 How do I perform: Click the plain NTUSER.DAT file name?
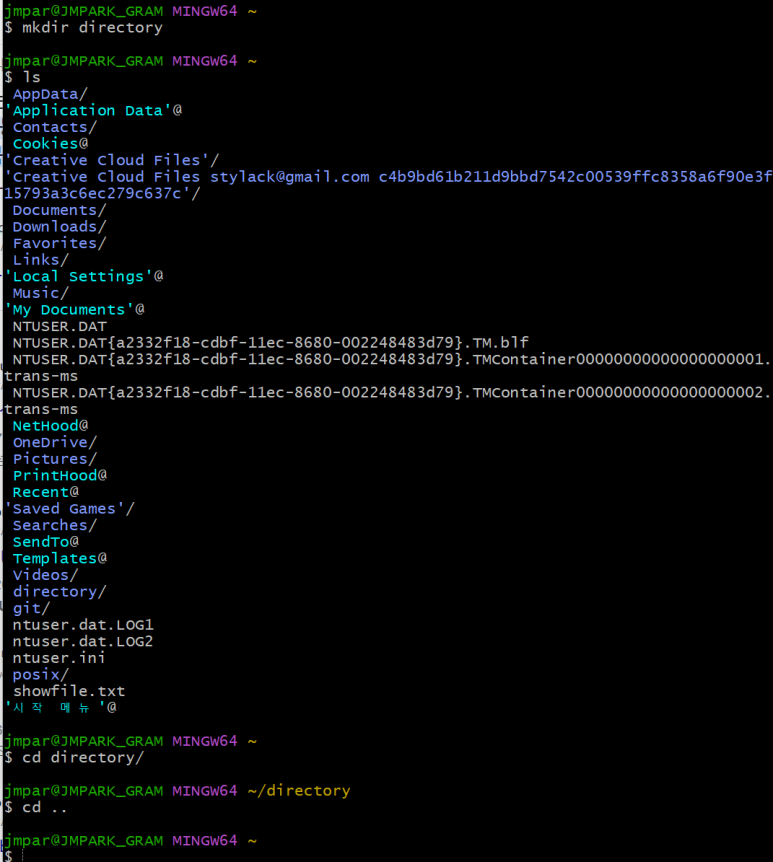coord(59,326)
